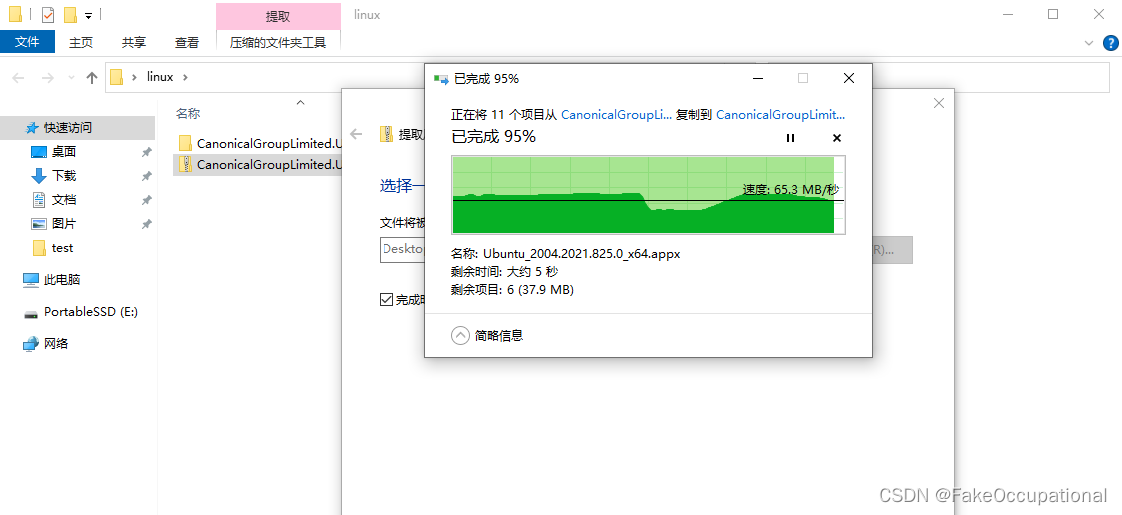The image size is (1122, 515).
Task: Open the source CanonicalGroupLi... link
Action: pyautogui.click(x=616, y=114)
